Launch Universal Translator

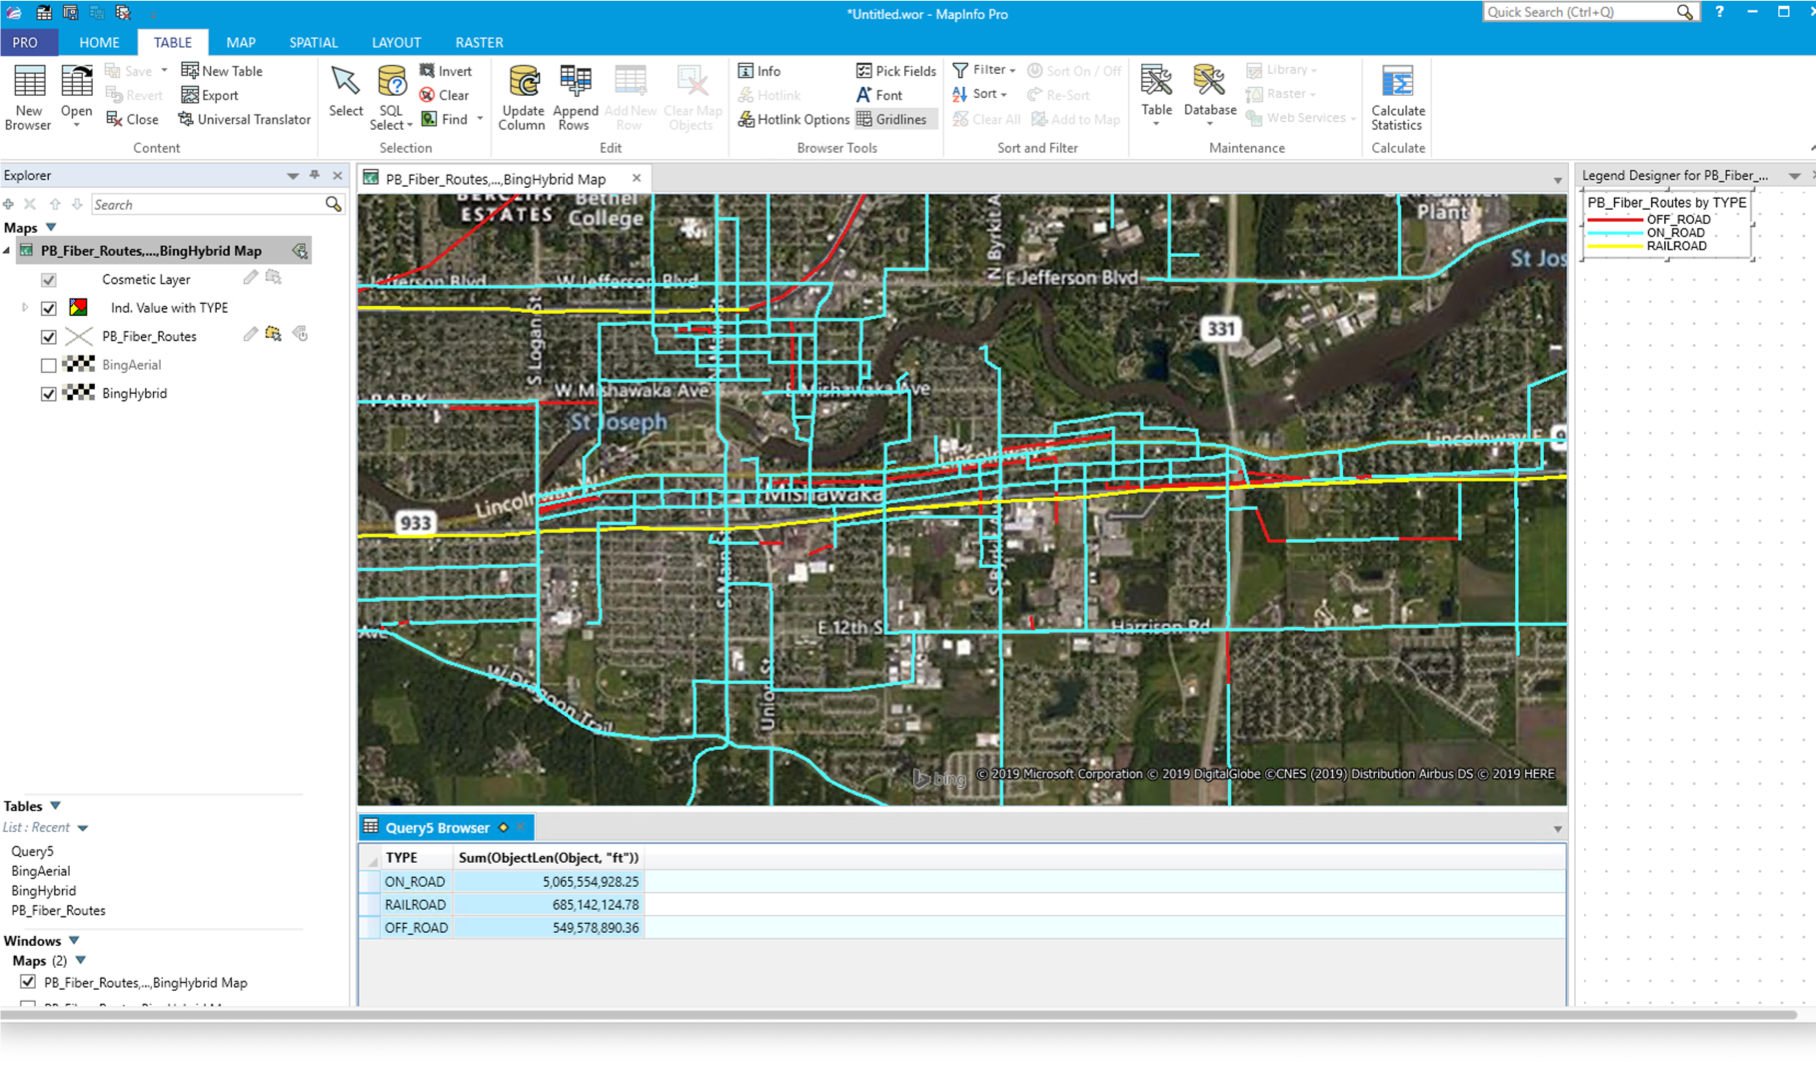pyautogui.click(x=244, y=119)
